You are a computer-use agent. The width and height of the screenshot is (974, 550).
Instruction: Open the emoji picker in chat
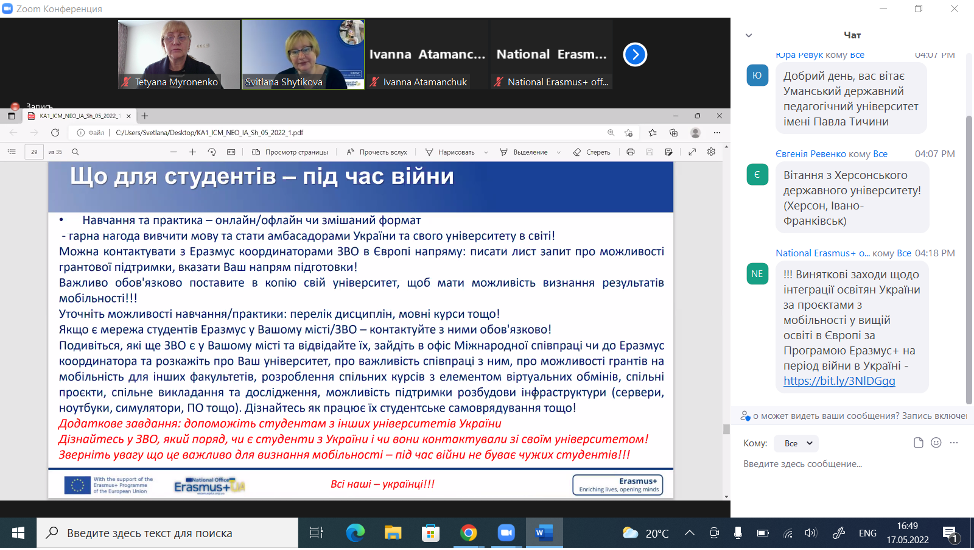point(936,443)
